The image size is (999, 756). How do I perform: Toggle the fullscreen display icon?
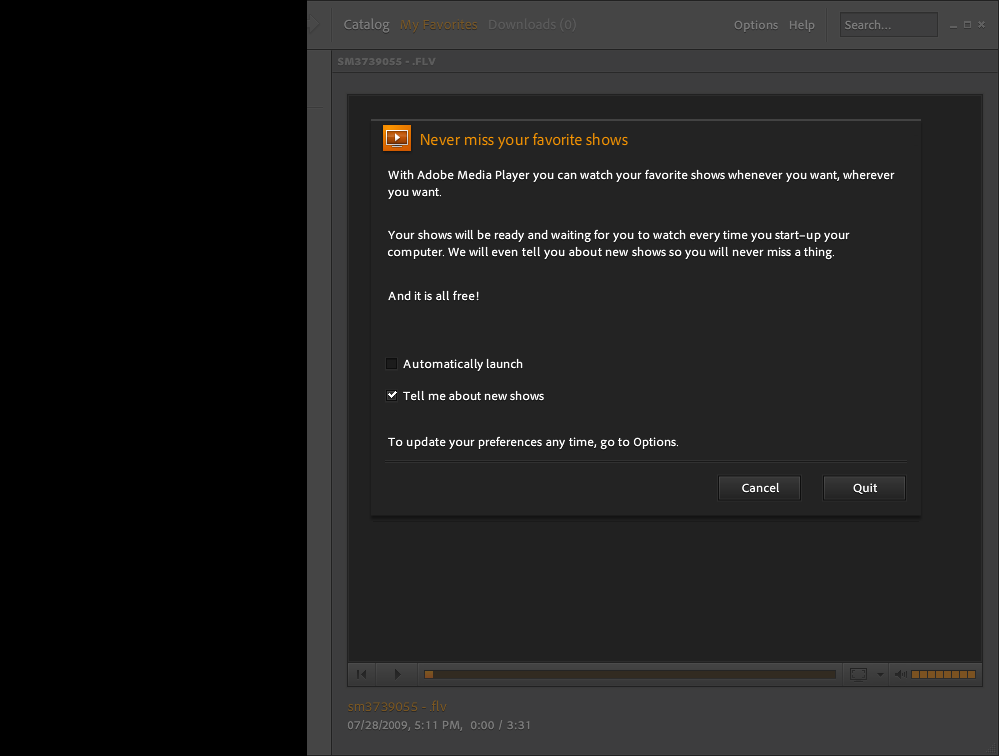pyautogui.click(x=858, y=674)
